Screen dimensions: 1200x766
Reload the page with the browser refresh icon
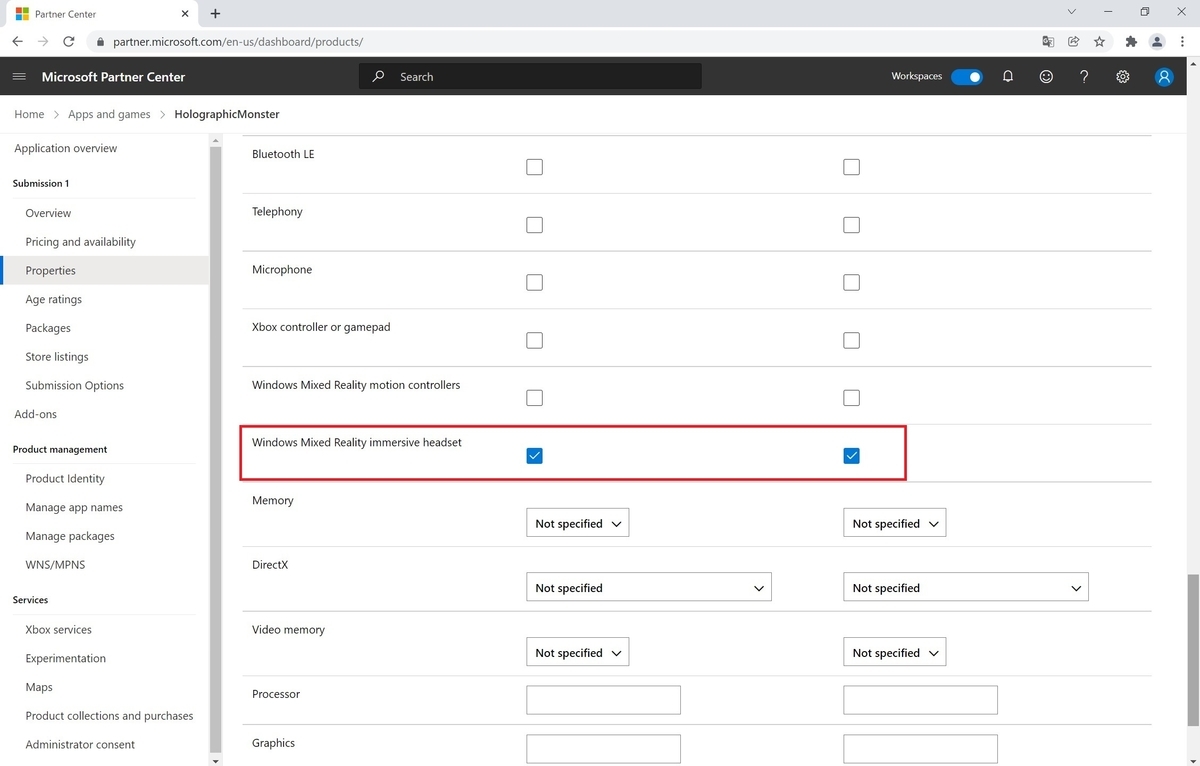(x=69, y=42)
